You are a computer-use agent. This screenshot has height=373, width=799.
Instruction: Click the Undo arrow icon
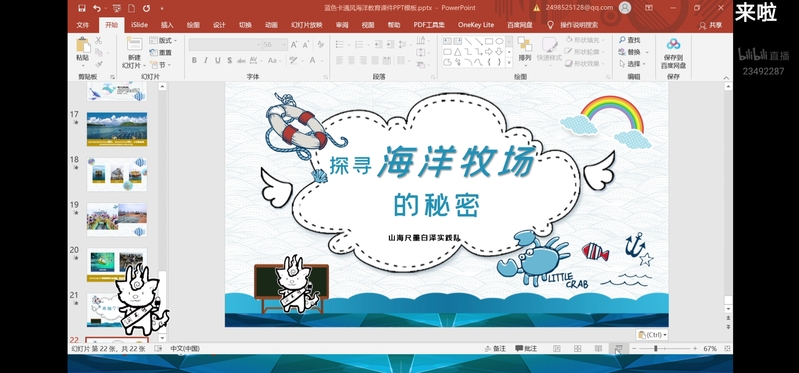97,8
